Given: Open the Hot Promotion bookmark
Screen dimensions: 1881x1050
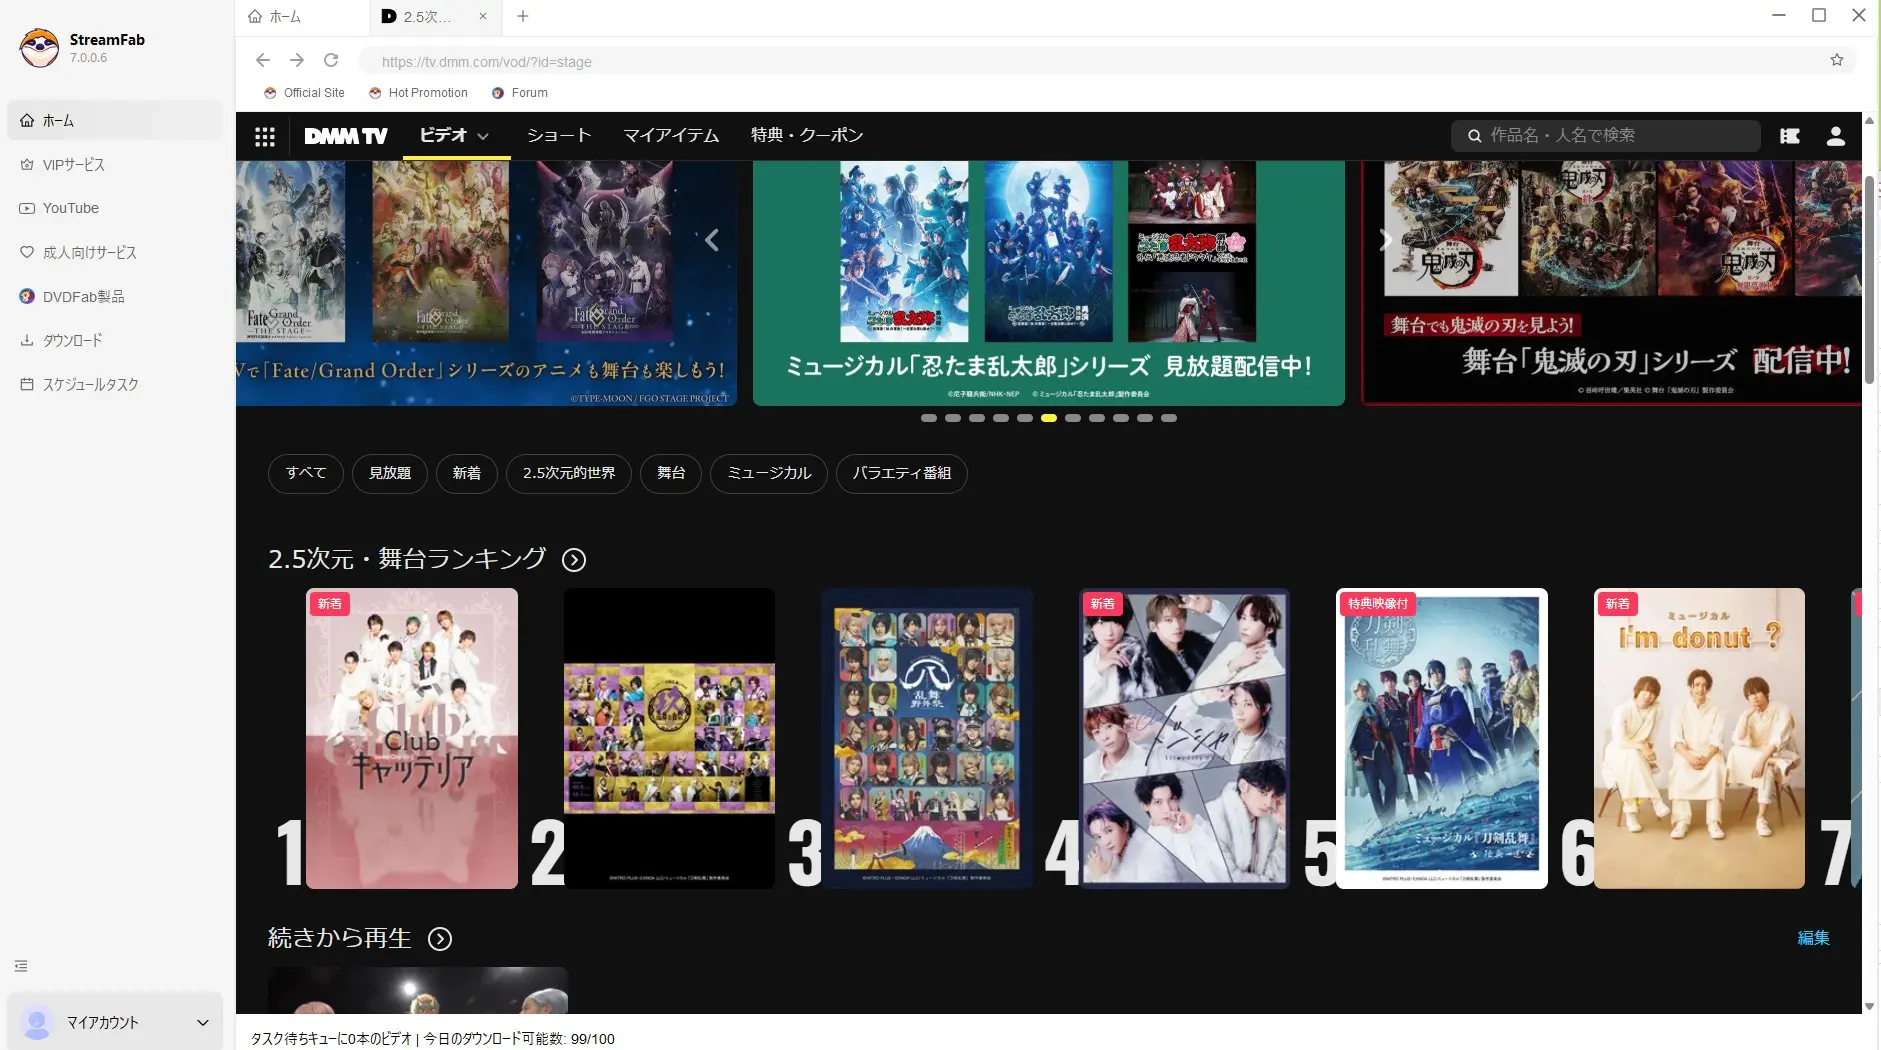Looking at the screenshot, I should click(418, 93).
